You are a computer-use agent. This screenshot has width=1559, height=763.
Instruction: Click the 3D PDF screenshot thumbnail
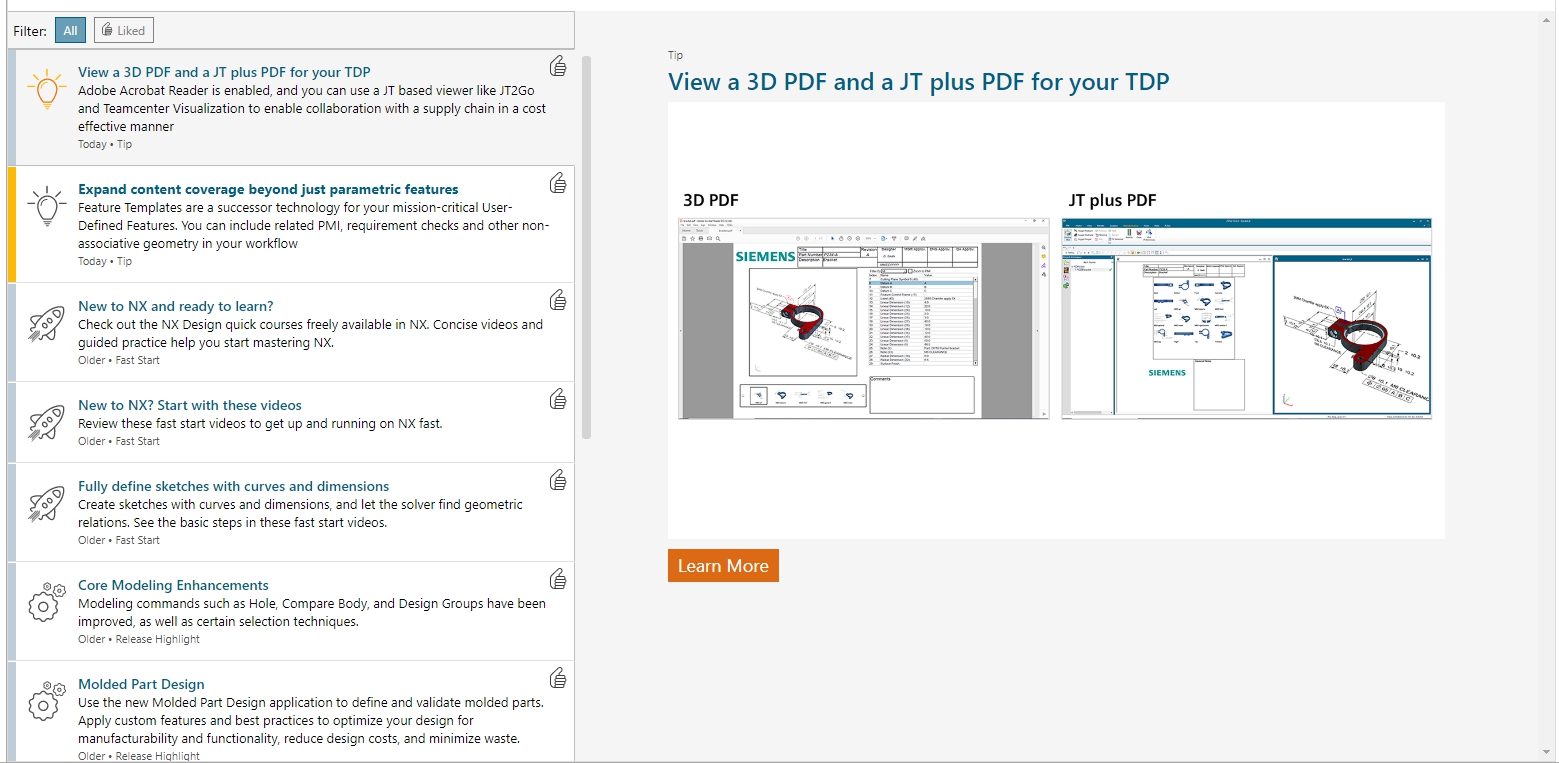864,318
